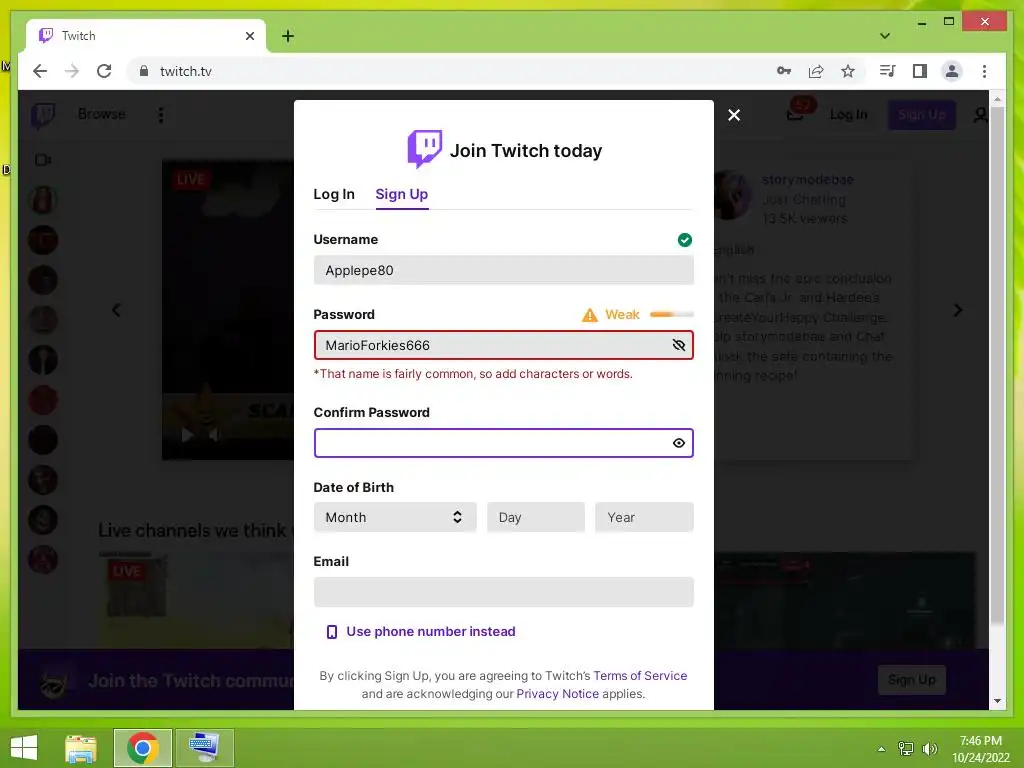1024x768 pixels.
Task: Open the Chrome profile avatar
Action: [952, 71]
